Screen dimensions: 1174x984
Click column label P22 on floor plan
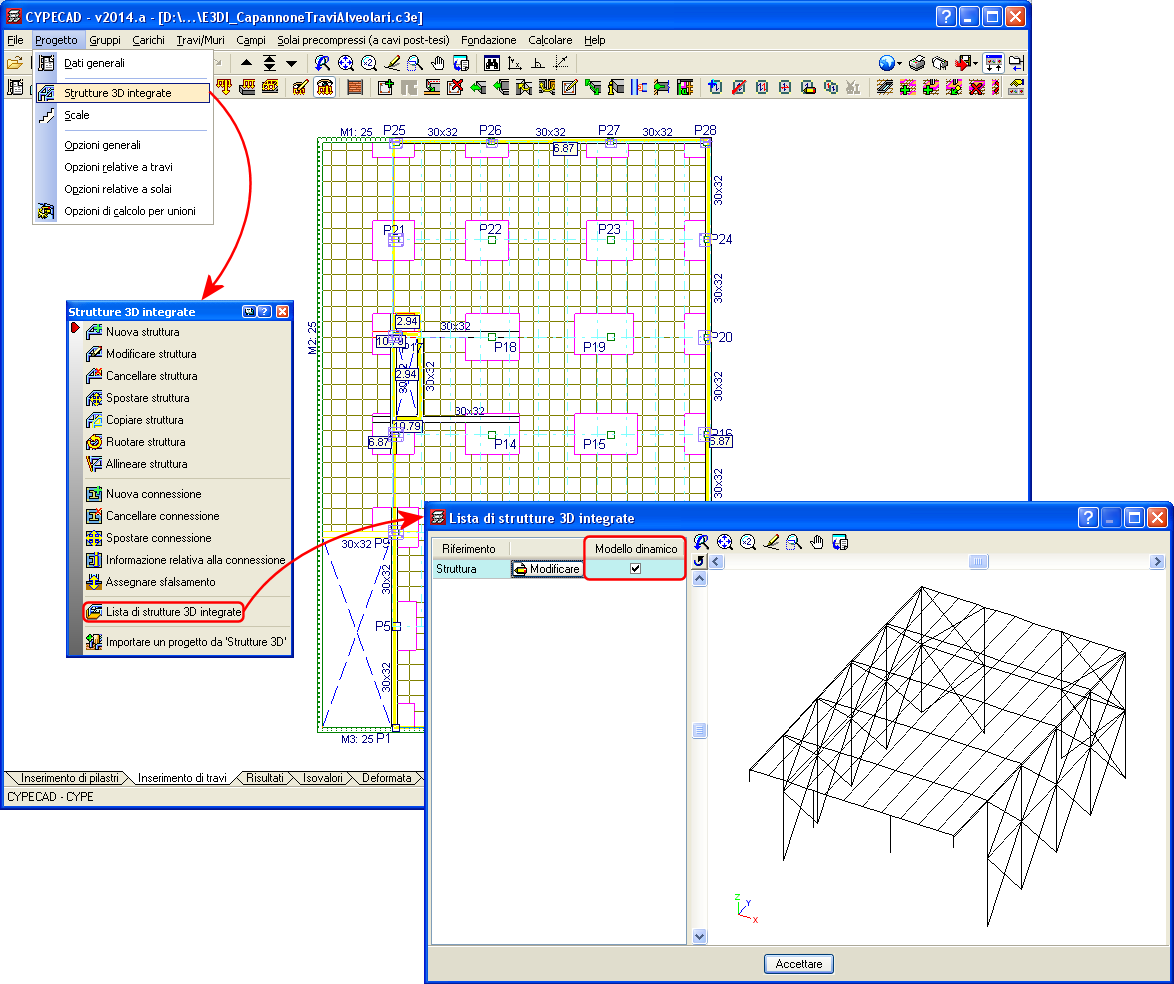tap(490, 229)
